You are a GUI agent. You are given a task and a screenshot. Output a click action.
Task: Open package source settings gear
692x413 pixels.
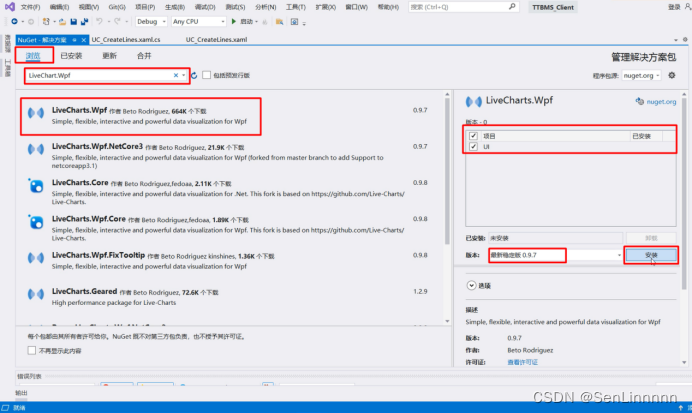672,75
